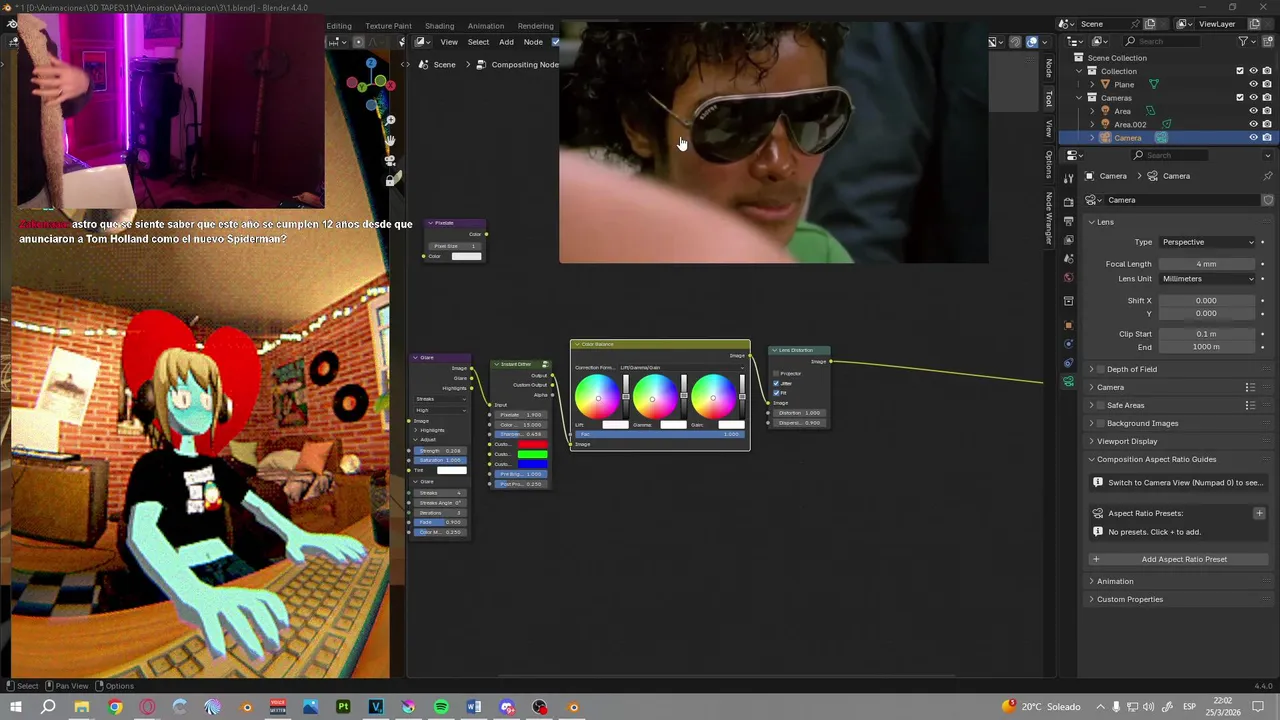Open the Windows Start menu

pyautogui.click(x=16, y=707)
